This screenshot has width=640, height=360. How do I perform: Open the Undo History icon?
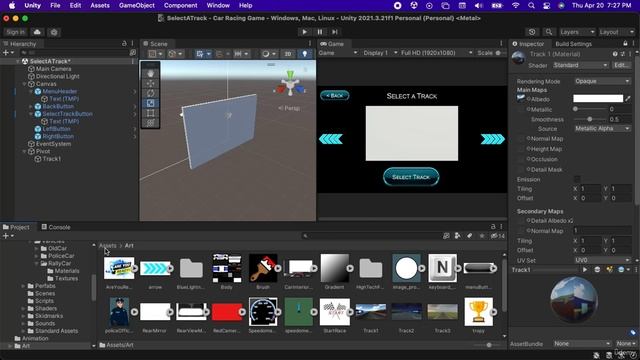(x=532, y=32)
